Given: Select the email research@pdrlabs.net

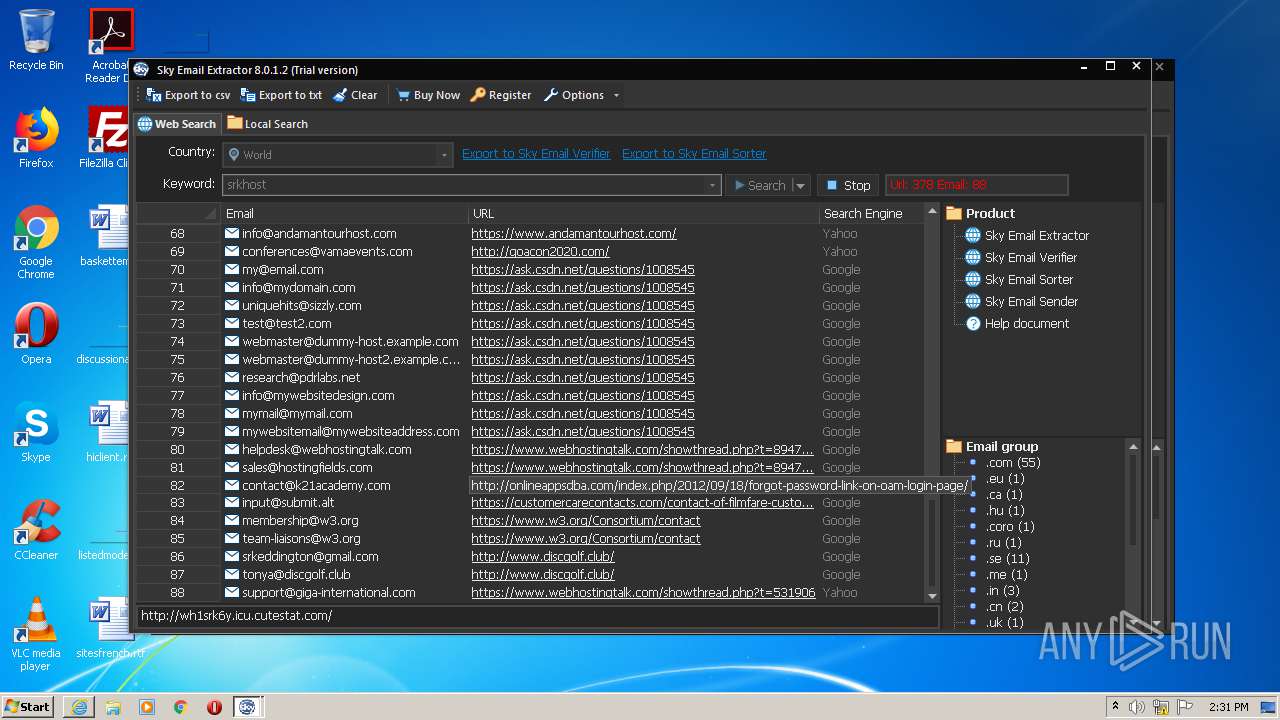Looking at the screenshot, I should [301, 378].
